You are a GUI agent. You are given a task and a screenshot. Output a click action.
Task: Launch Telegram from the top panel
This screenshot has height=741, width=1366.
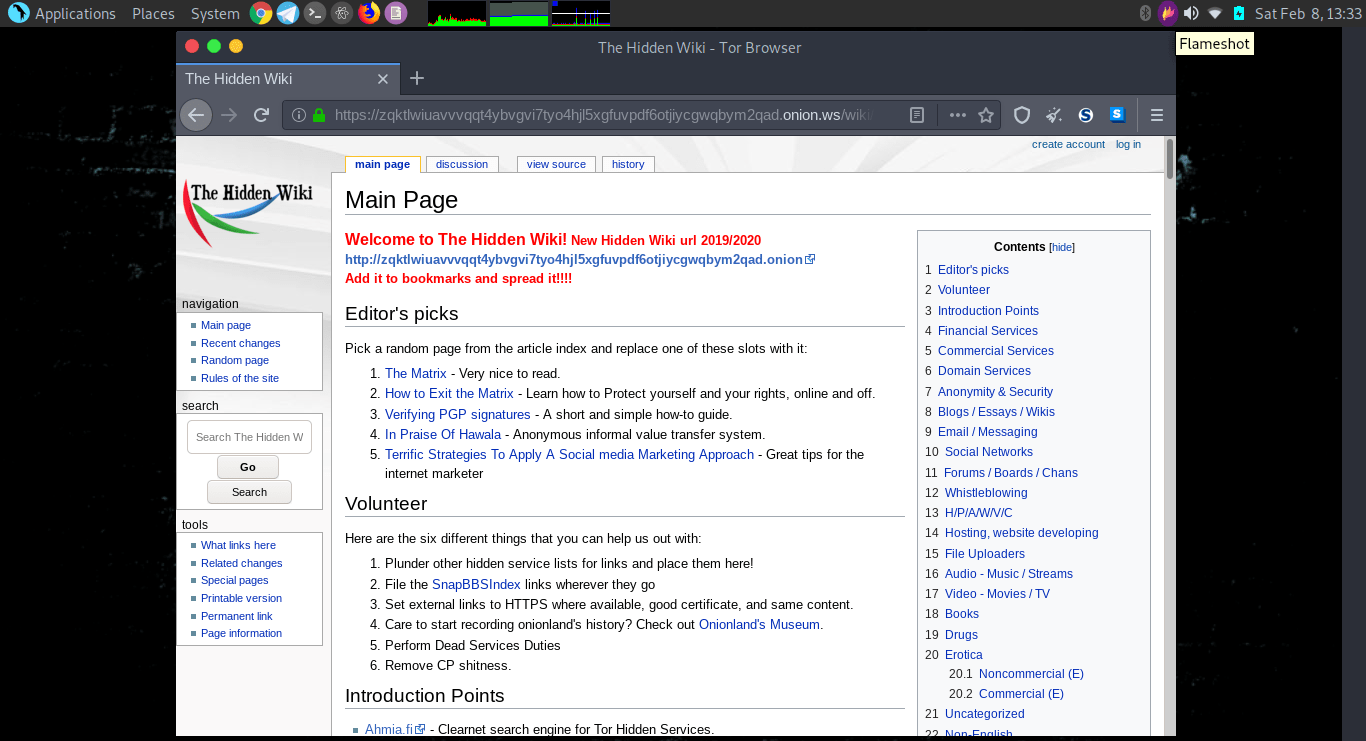(x=288, y=13)
